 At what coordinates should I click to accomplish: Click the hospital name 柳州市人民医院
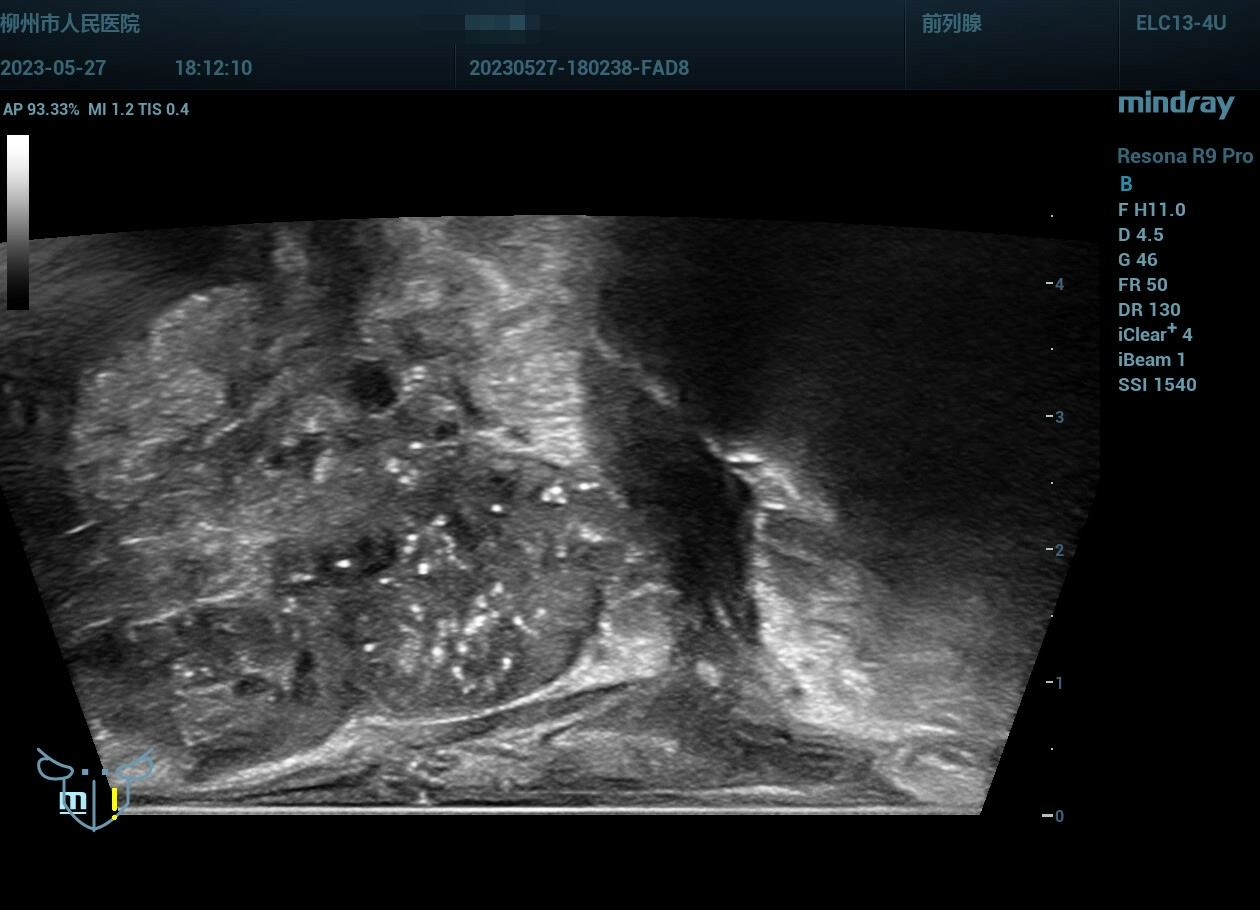[70, 24]
